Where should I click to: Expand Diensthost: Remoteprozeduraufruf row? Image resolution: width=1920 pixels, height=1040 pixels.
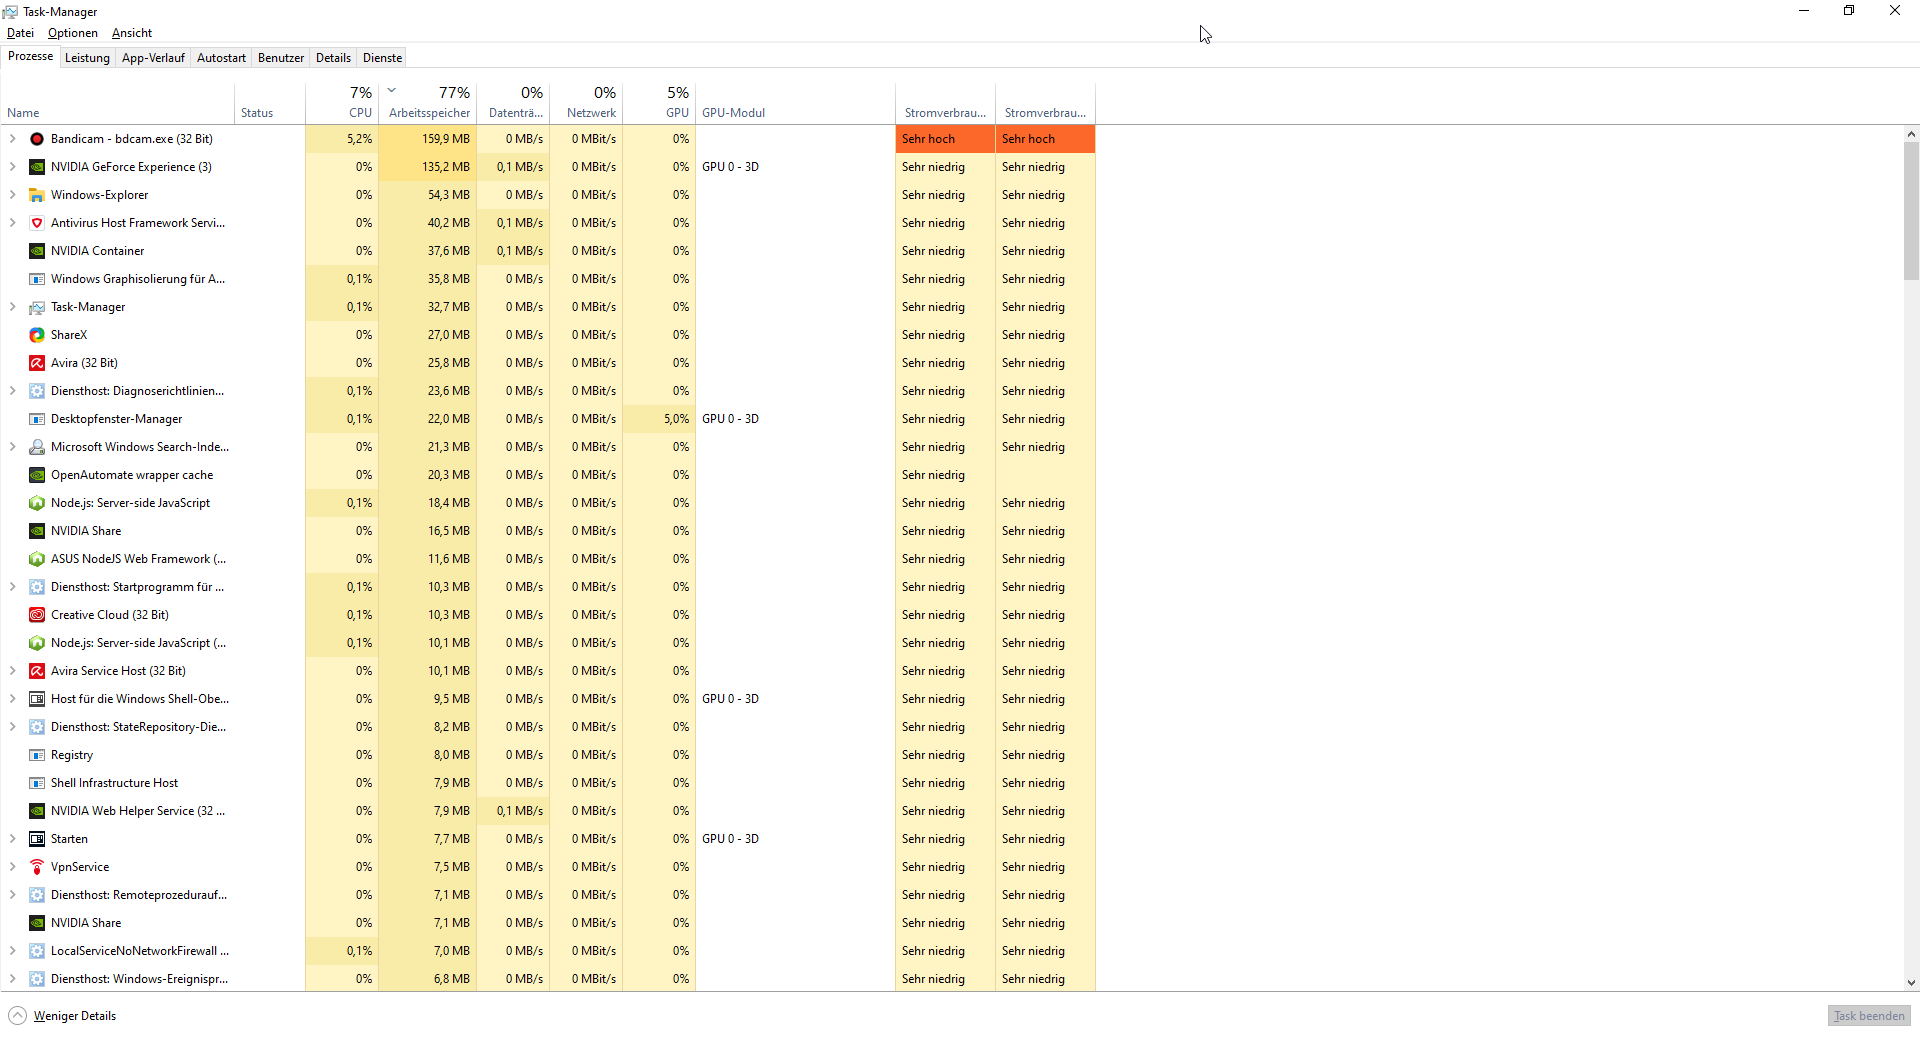pos(13,895)
